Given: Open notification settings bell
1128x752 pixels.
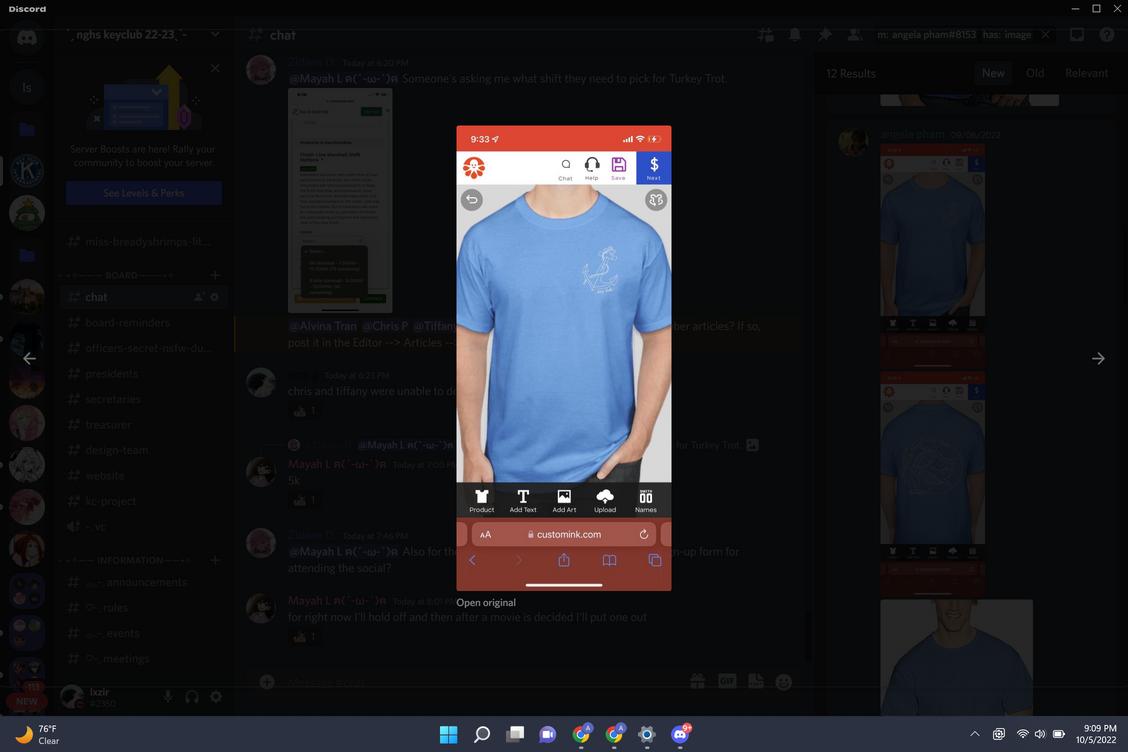Looking at the screenshot, I should click(x=795, y=35).
